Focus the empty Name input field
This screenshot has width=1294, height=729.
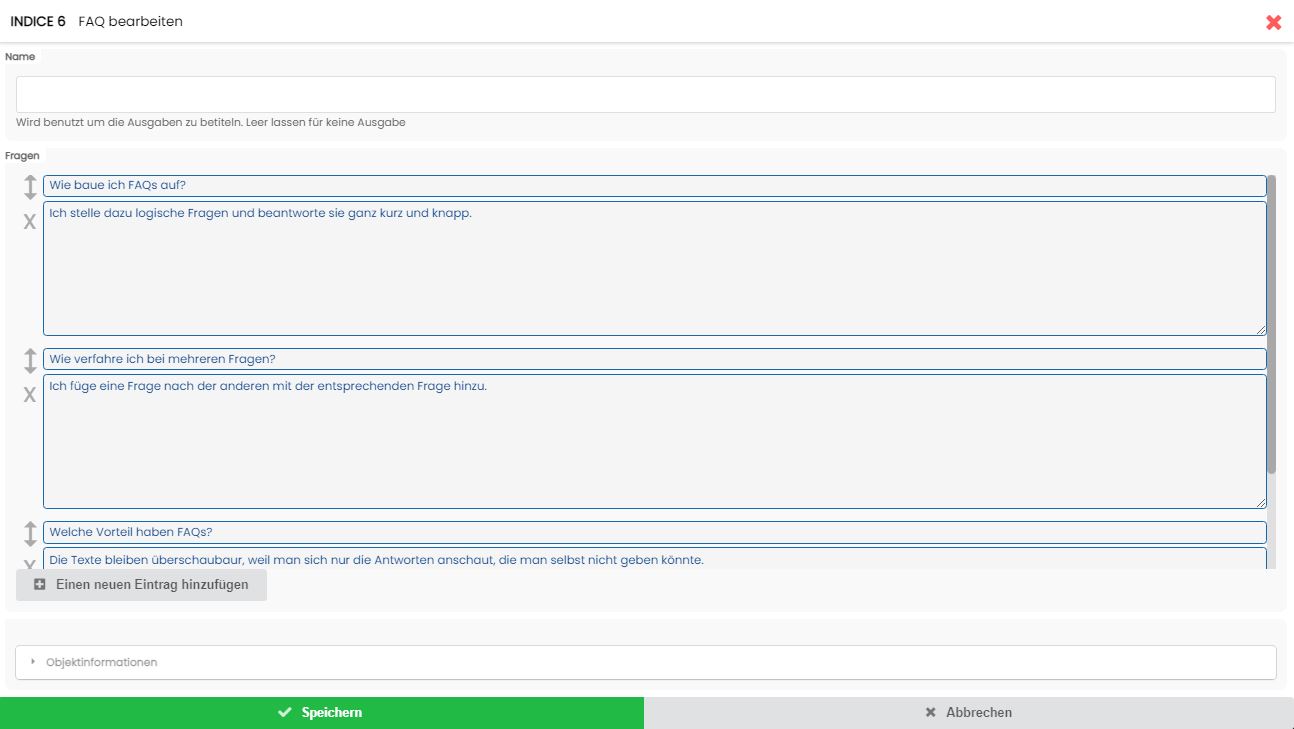tap(645, 94)
